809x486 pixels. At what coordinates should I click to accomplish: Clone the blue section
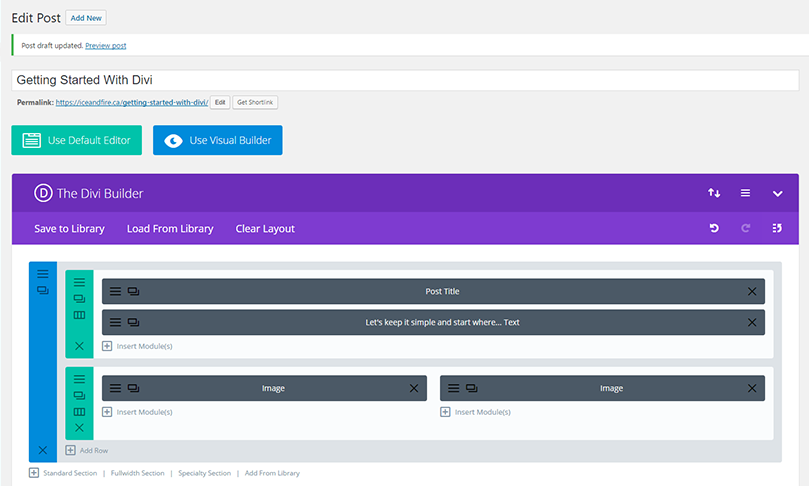(43, 290)
